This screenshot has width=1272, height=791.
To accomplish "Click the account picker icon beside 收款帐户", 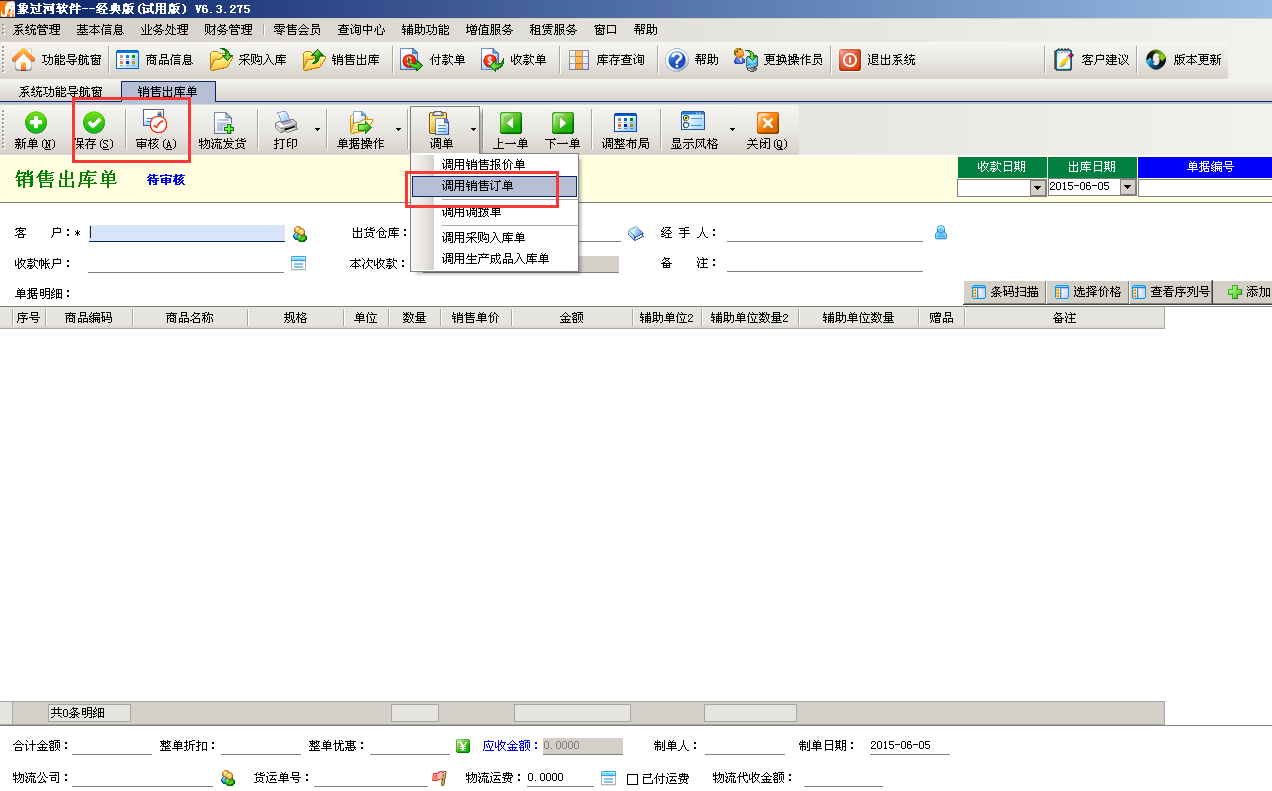I will click(x=298, y=263).
